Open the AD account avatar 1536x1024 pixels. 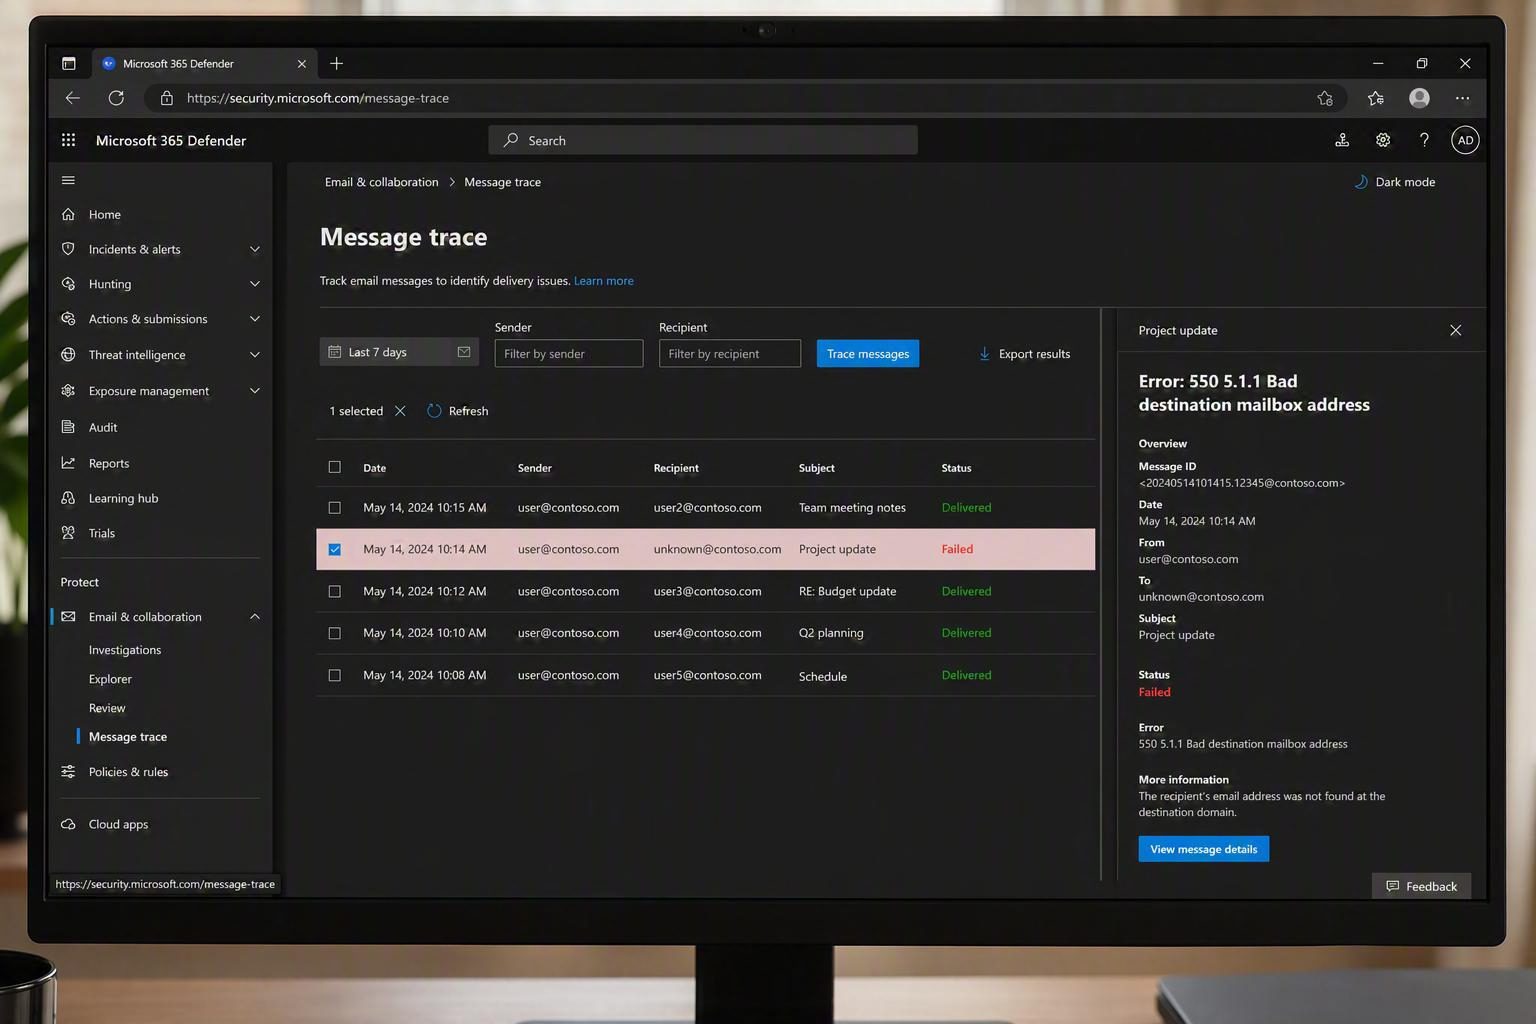click(1465, 140)
